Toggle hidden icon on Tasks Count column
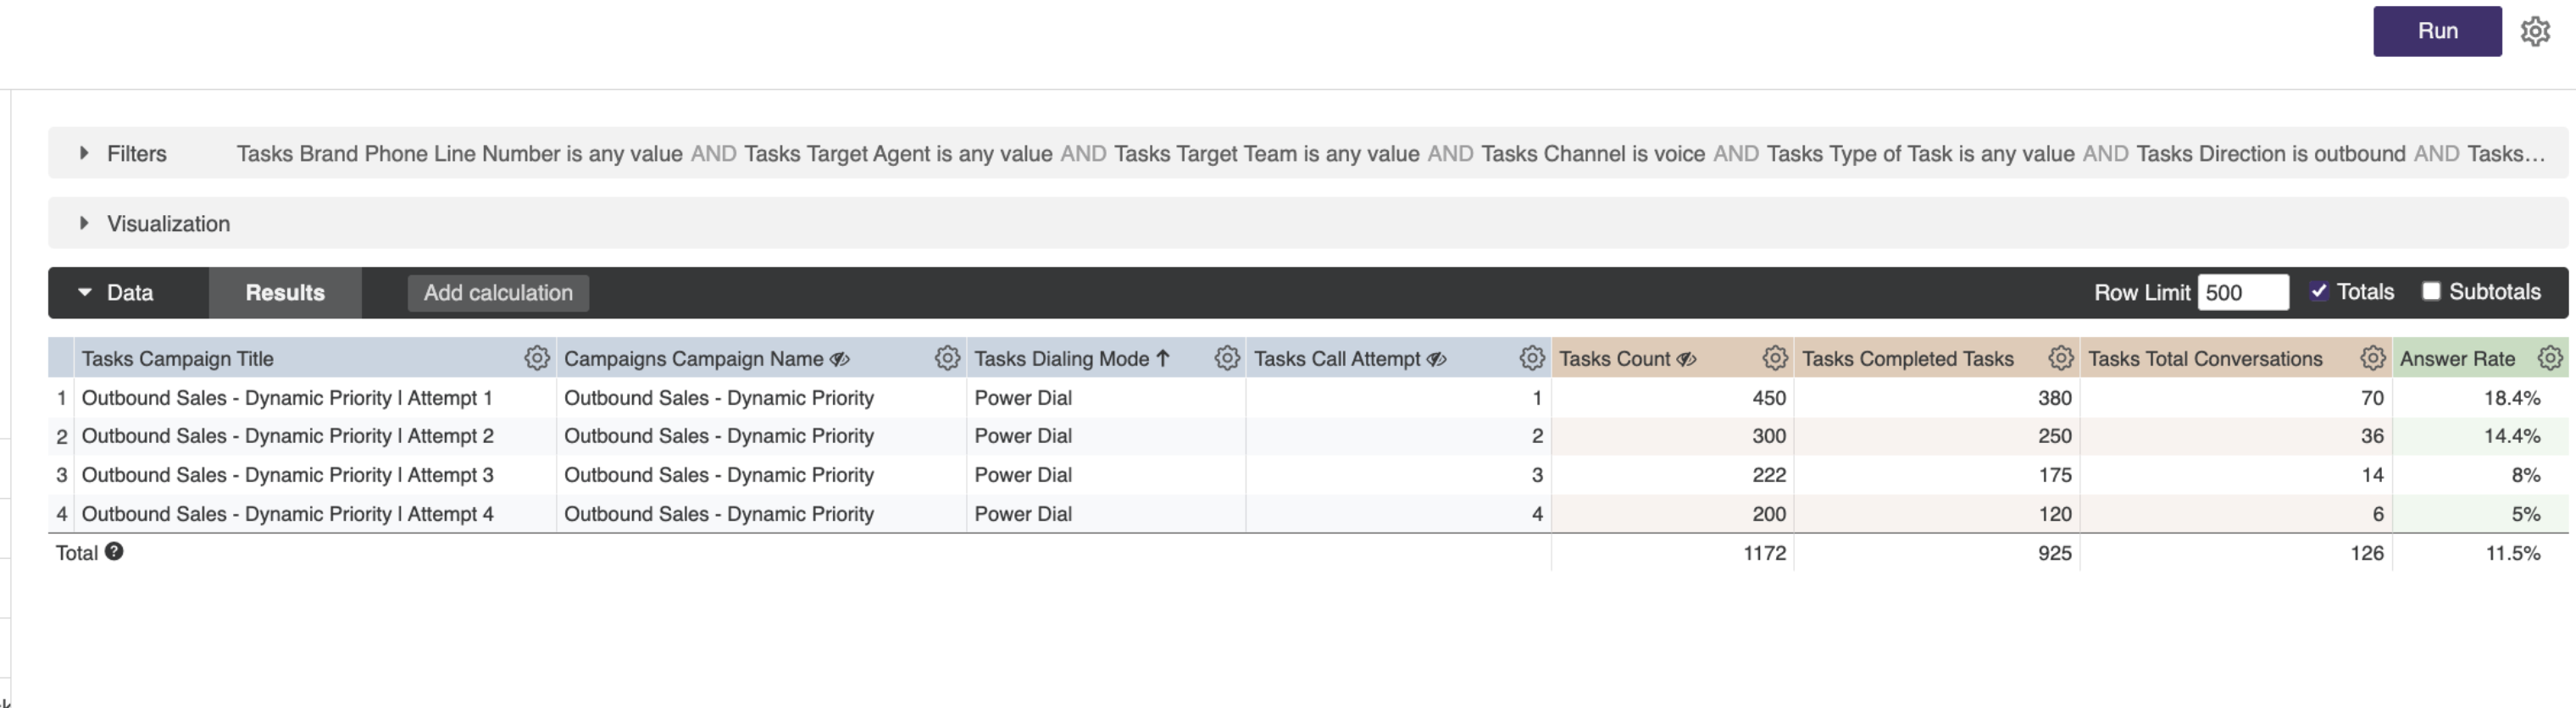The height and width of the screenshot is (708, 2576). [x=1686, y=359]
